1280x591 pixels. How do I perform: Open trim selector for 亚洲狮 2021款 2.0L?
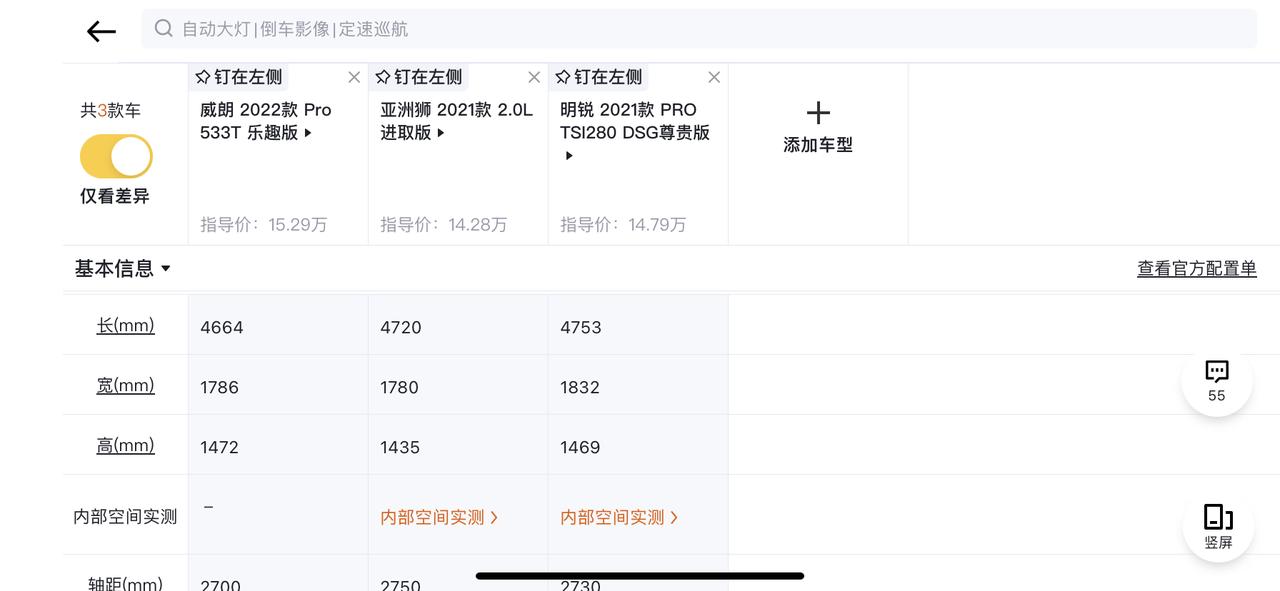coord(456,121)
